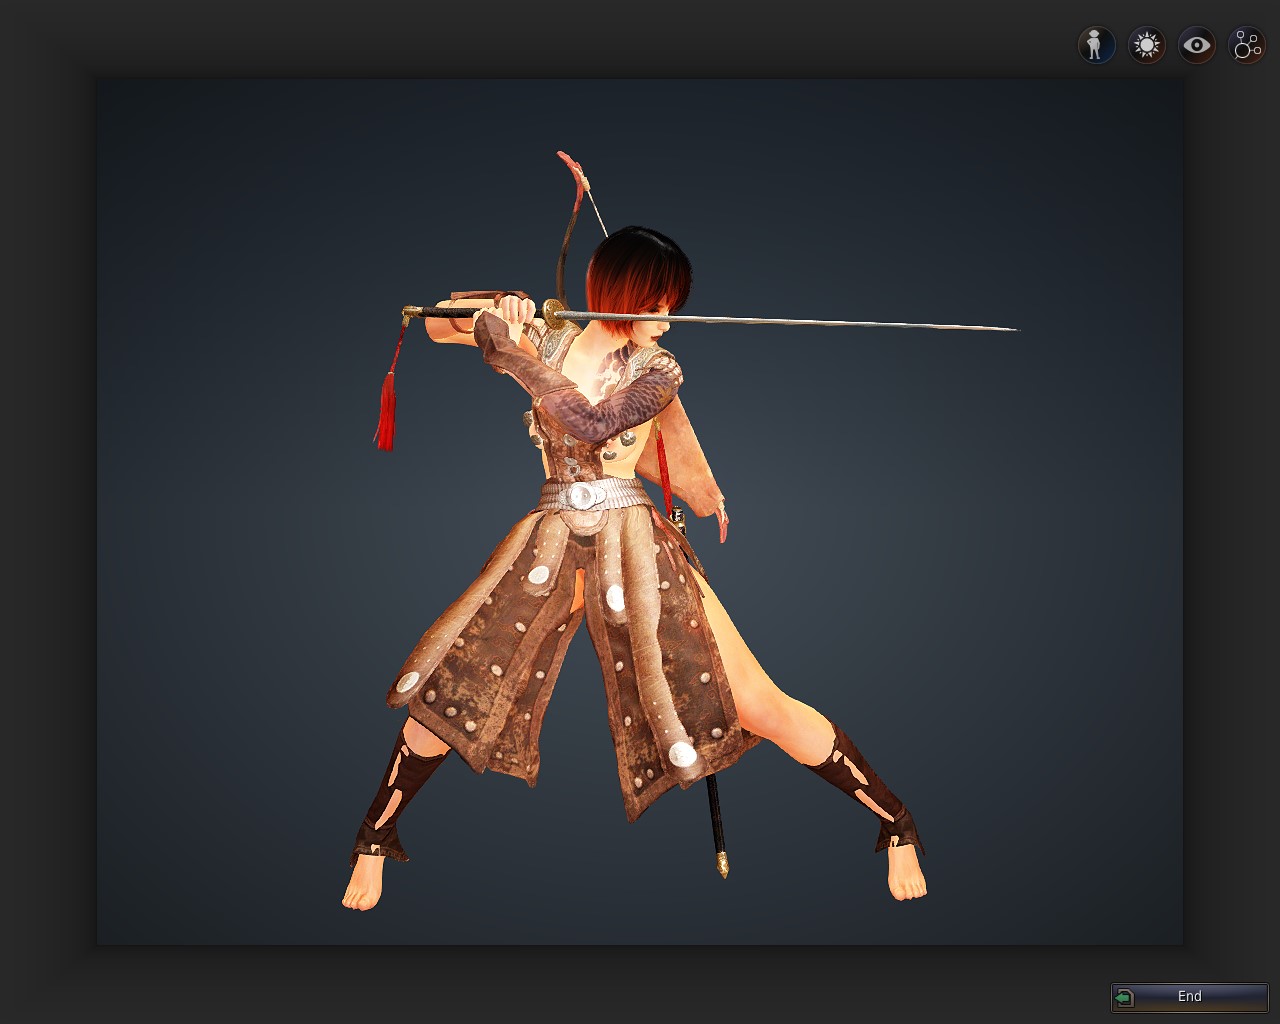Open the sun lighting settings icon

pyautogui.click(x=1146, y=45)
